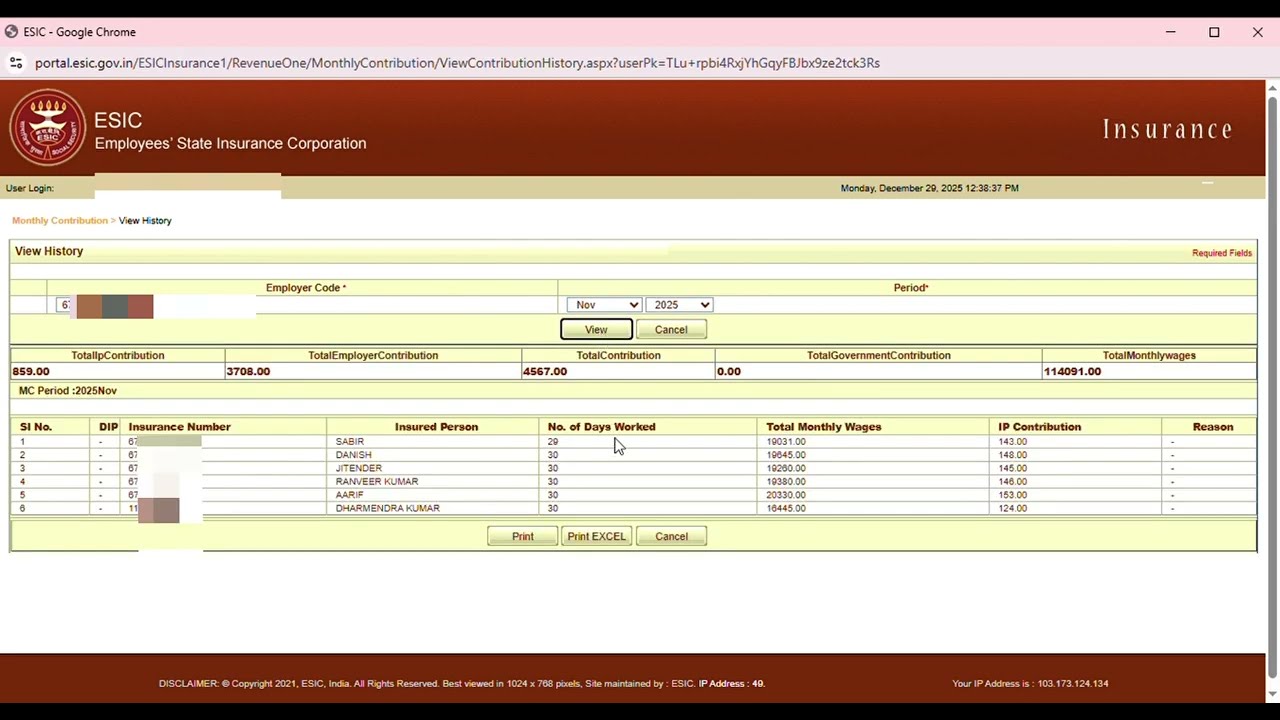
Task: Select insured person DHARMENDRA KUMAR
Action: pos(388,508)
